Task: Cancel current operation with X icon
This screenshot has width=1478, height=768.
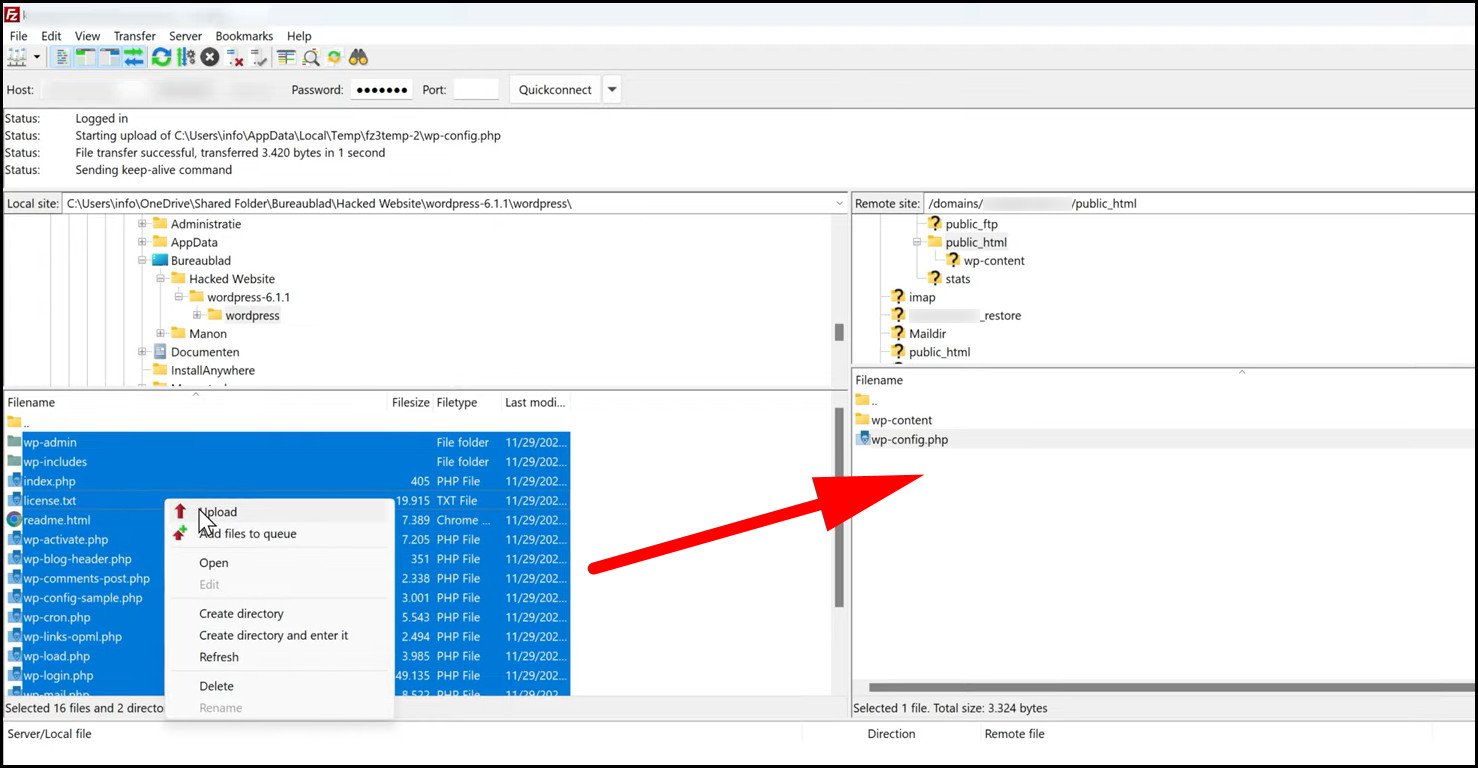Action: click(210, 57)
